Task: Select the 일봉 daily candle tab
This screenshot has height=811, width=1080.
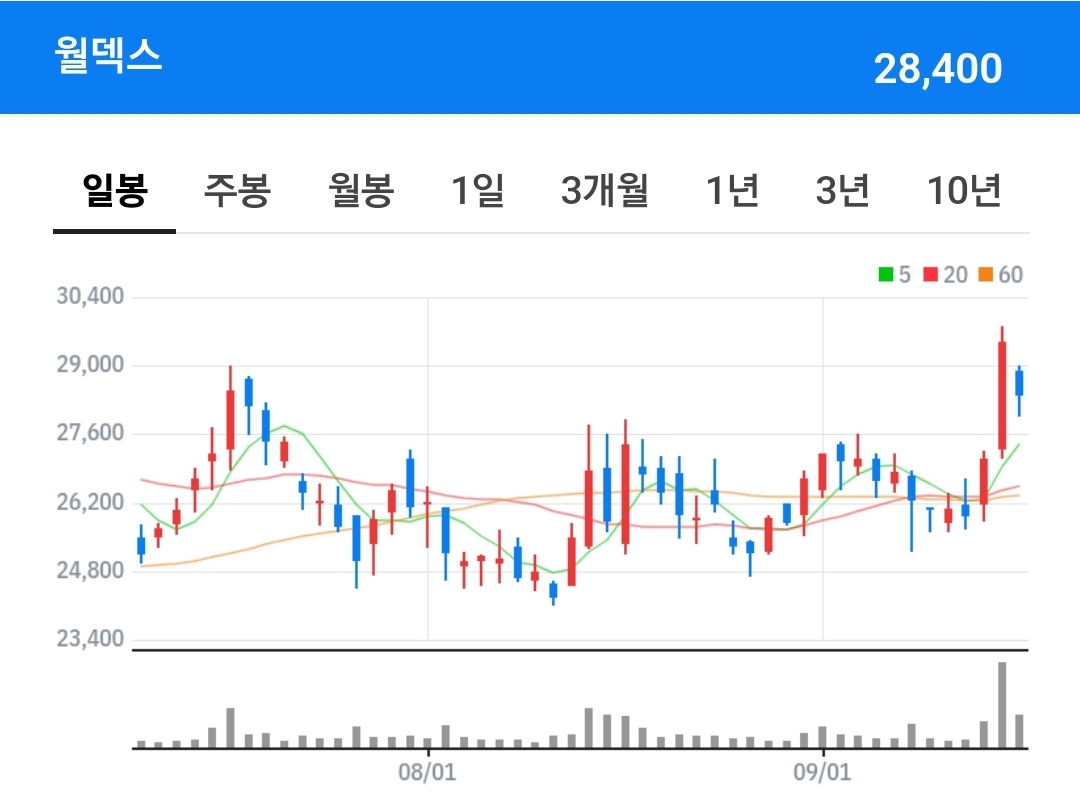Action: (114, 190)
